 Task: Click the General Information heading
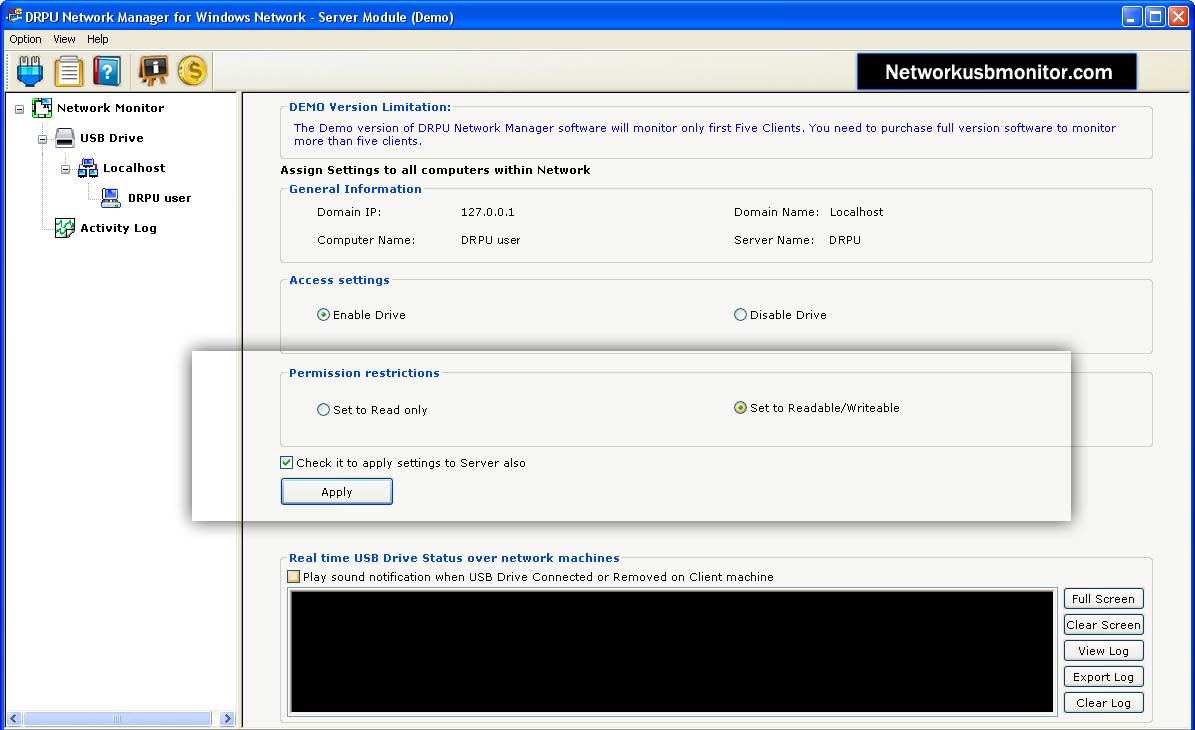click(355, 189)
